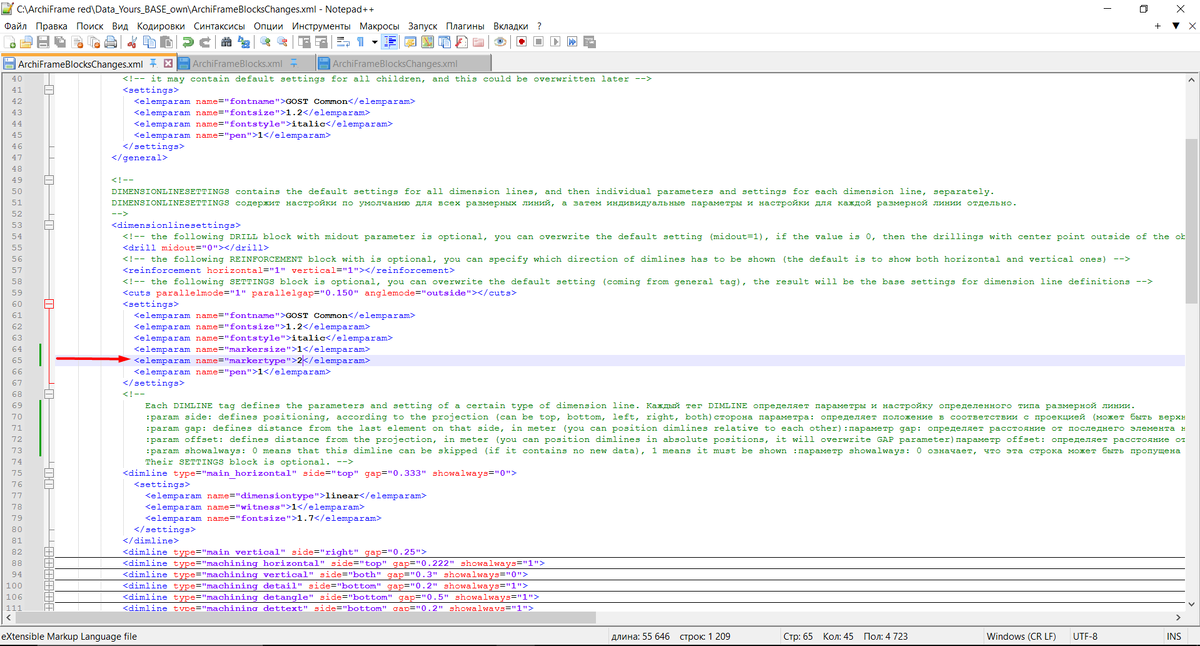The width and height of the screenshot is (1200, 646).
Task: Print the document using the printer icon
Action: [x=111, y=42]
